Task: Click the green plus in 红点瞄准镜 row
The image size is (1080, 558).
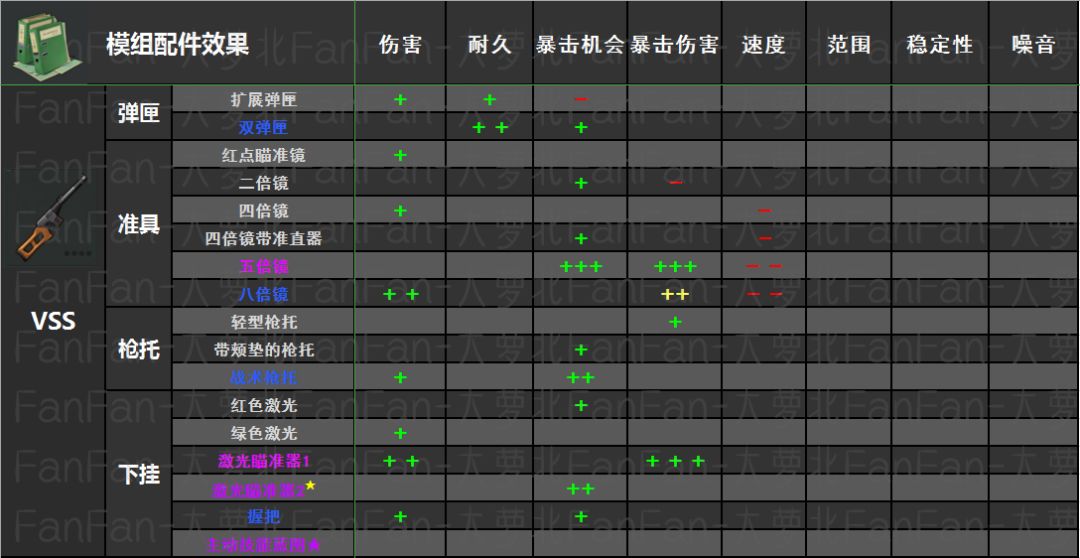Action: coord(400,155)
